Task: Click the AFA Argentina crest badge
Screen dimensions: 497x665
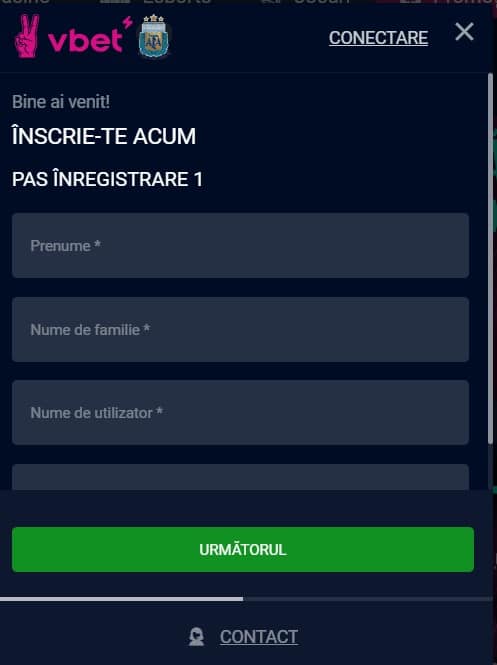Action: [x=154, y=36]
